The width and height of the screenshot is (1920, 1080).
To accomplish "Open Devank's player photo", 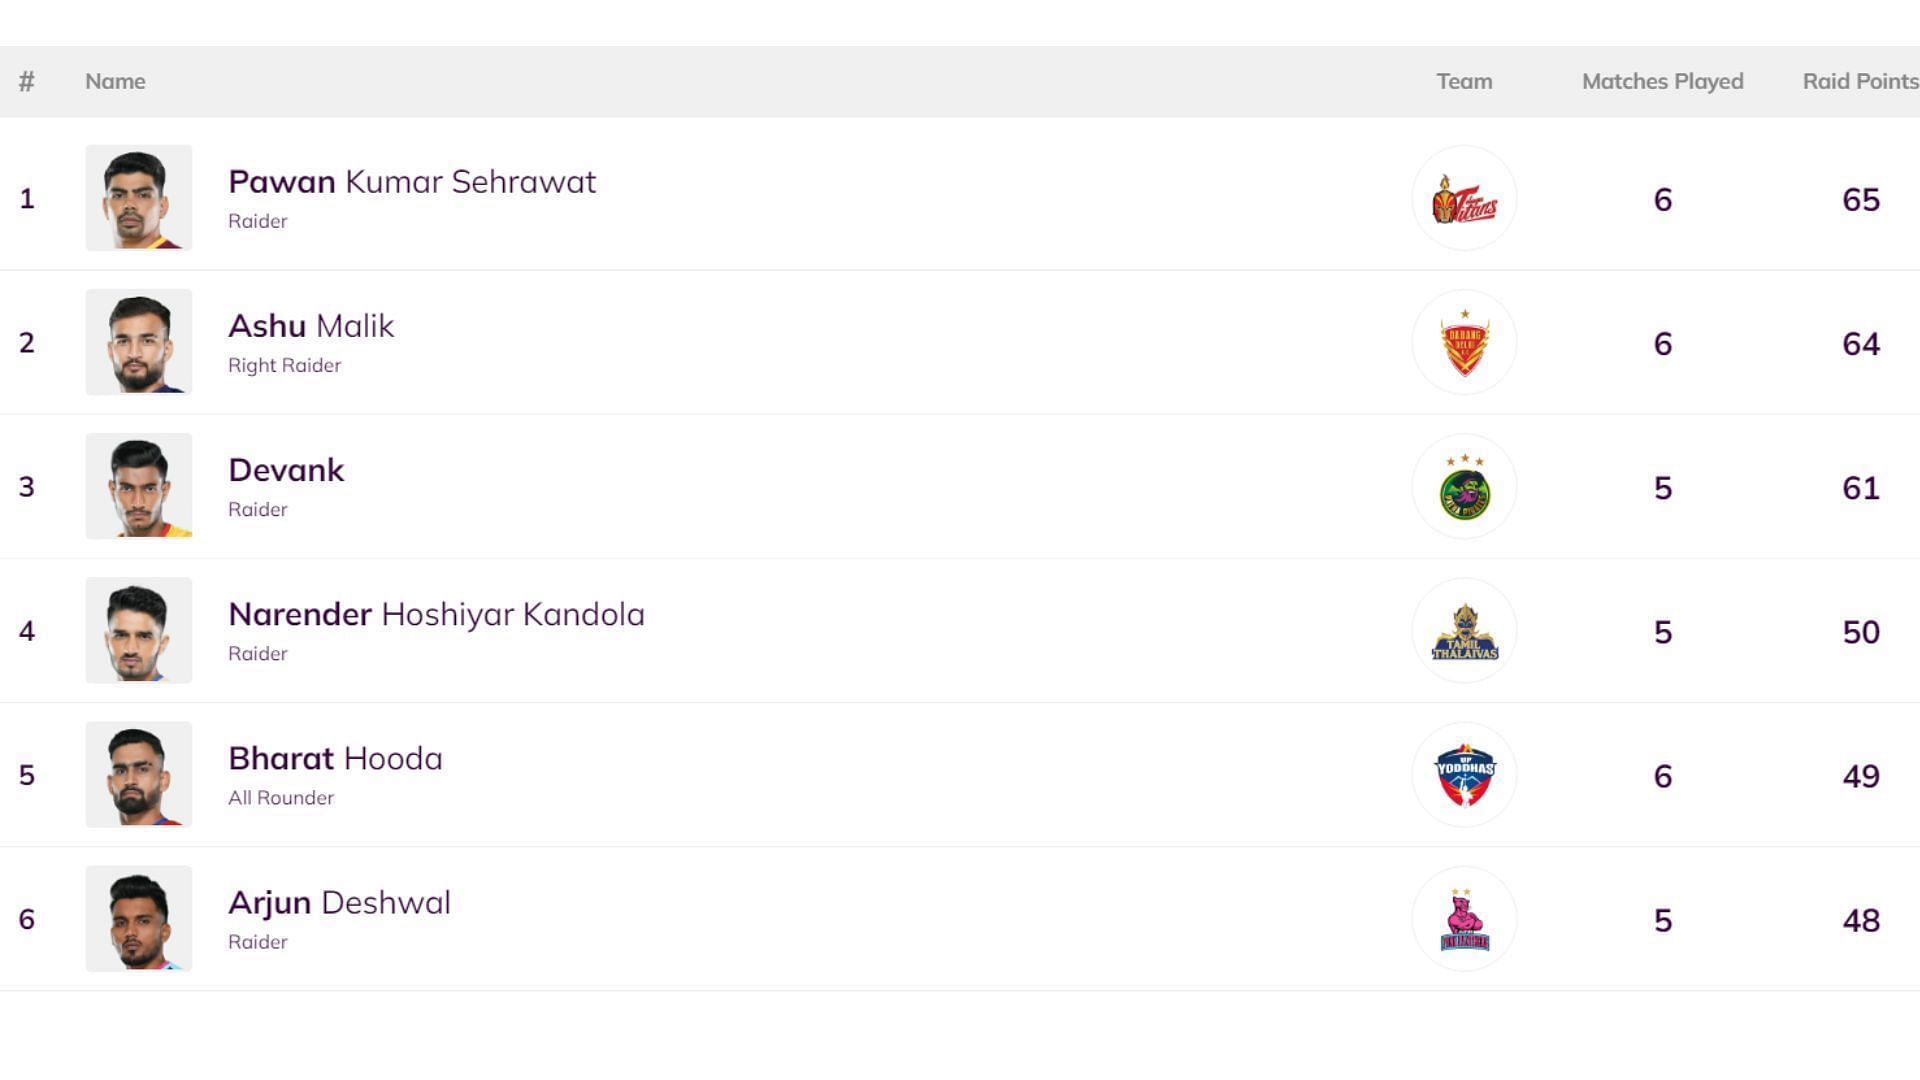I will coord(138,486).
